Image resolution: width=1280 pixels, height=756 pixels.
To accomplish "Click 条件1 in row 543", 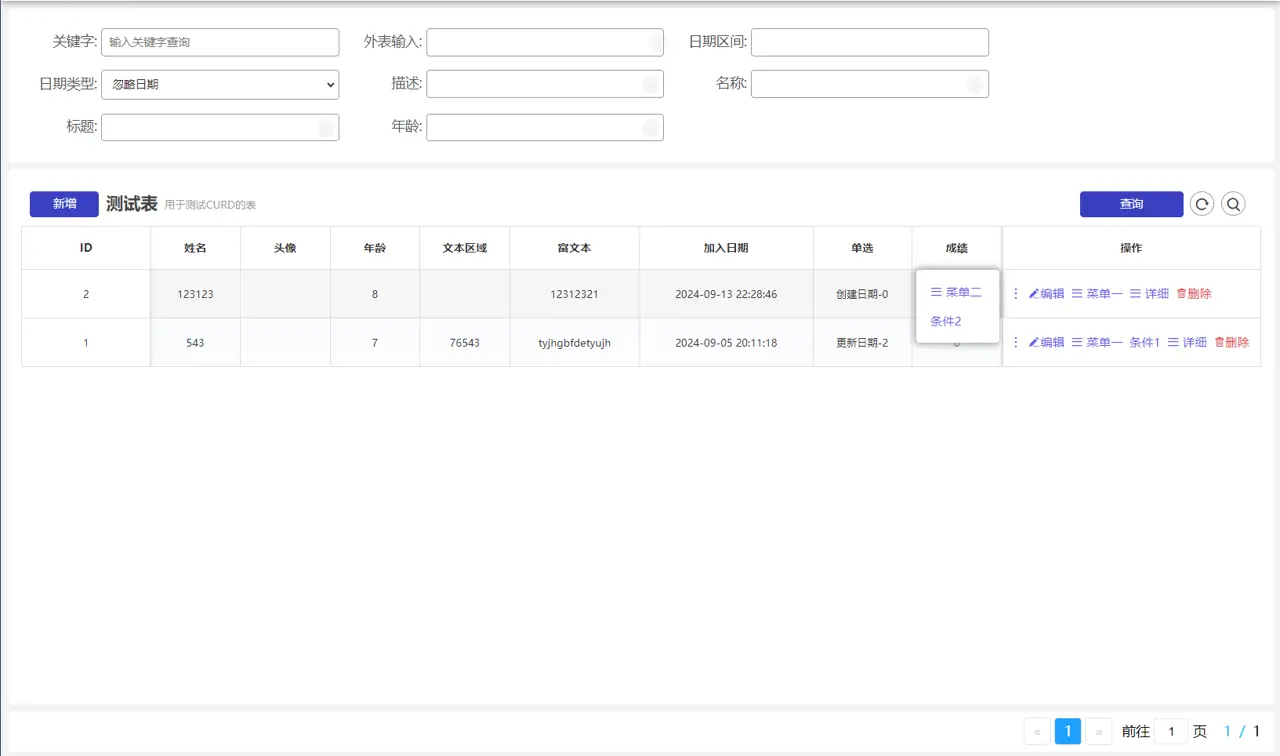I will pos(1145,342).
